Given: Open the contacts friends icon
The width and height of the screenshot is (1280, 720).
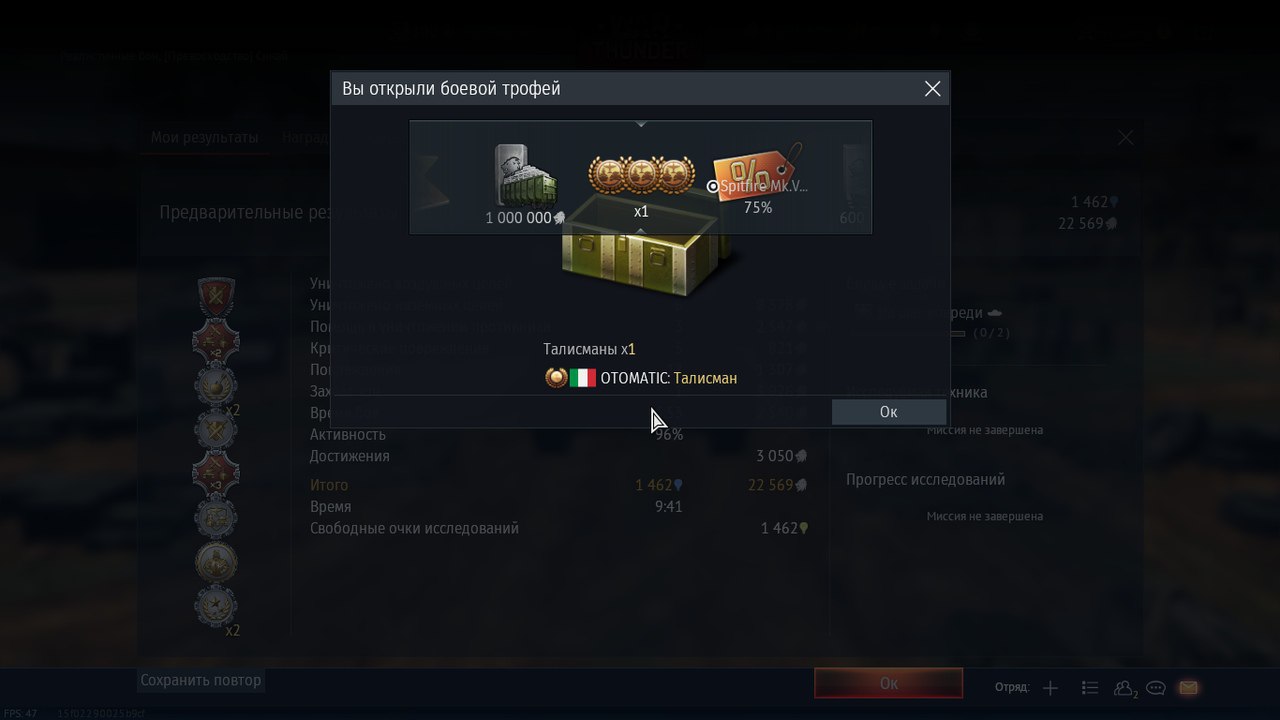Looking at the screenshot, I should pyautogui.click(x=1125, y=688).
